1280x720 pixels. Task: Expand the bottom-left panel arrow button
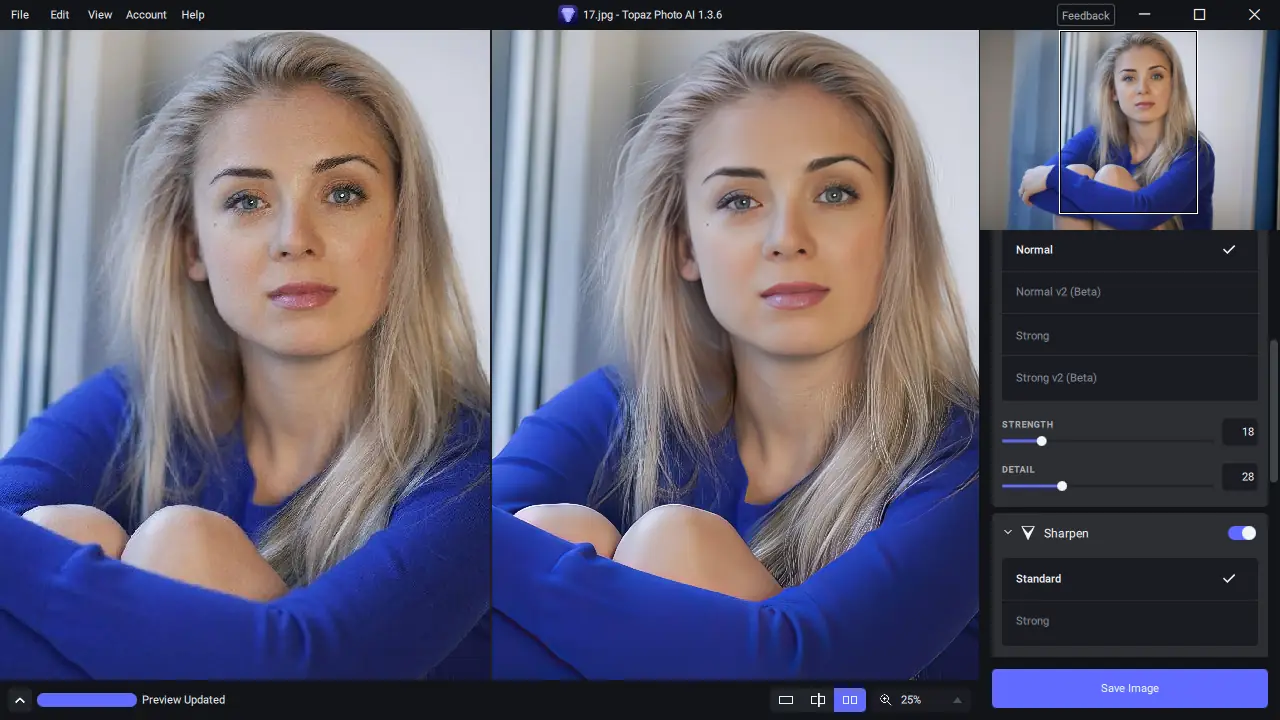click(x=19, y=700)
